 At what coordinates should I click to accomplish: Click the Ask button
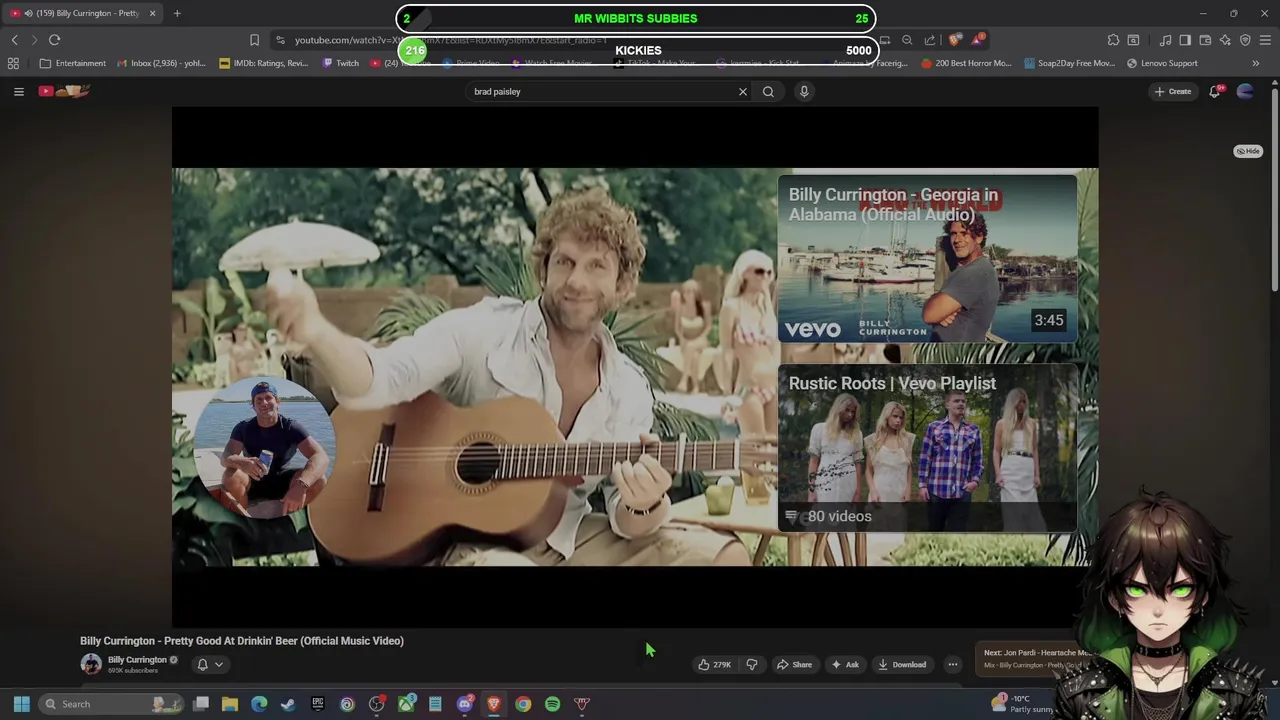point(845,664)
